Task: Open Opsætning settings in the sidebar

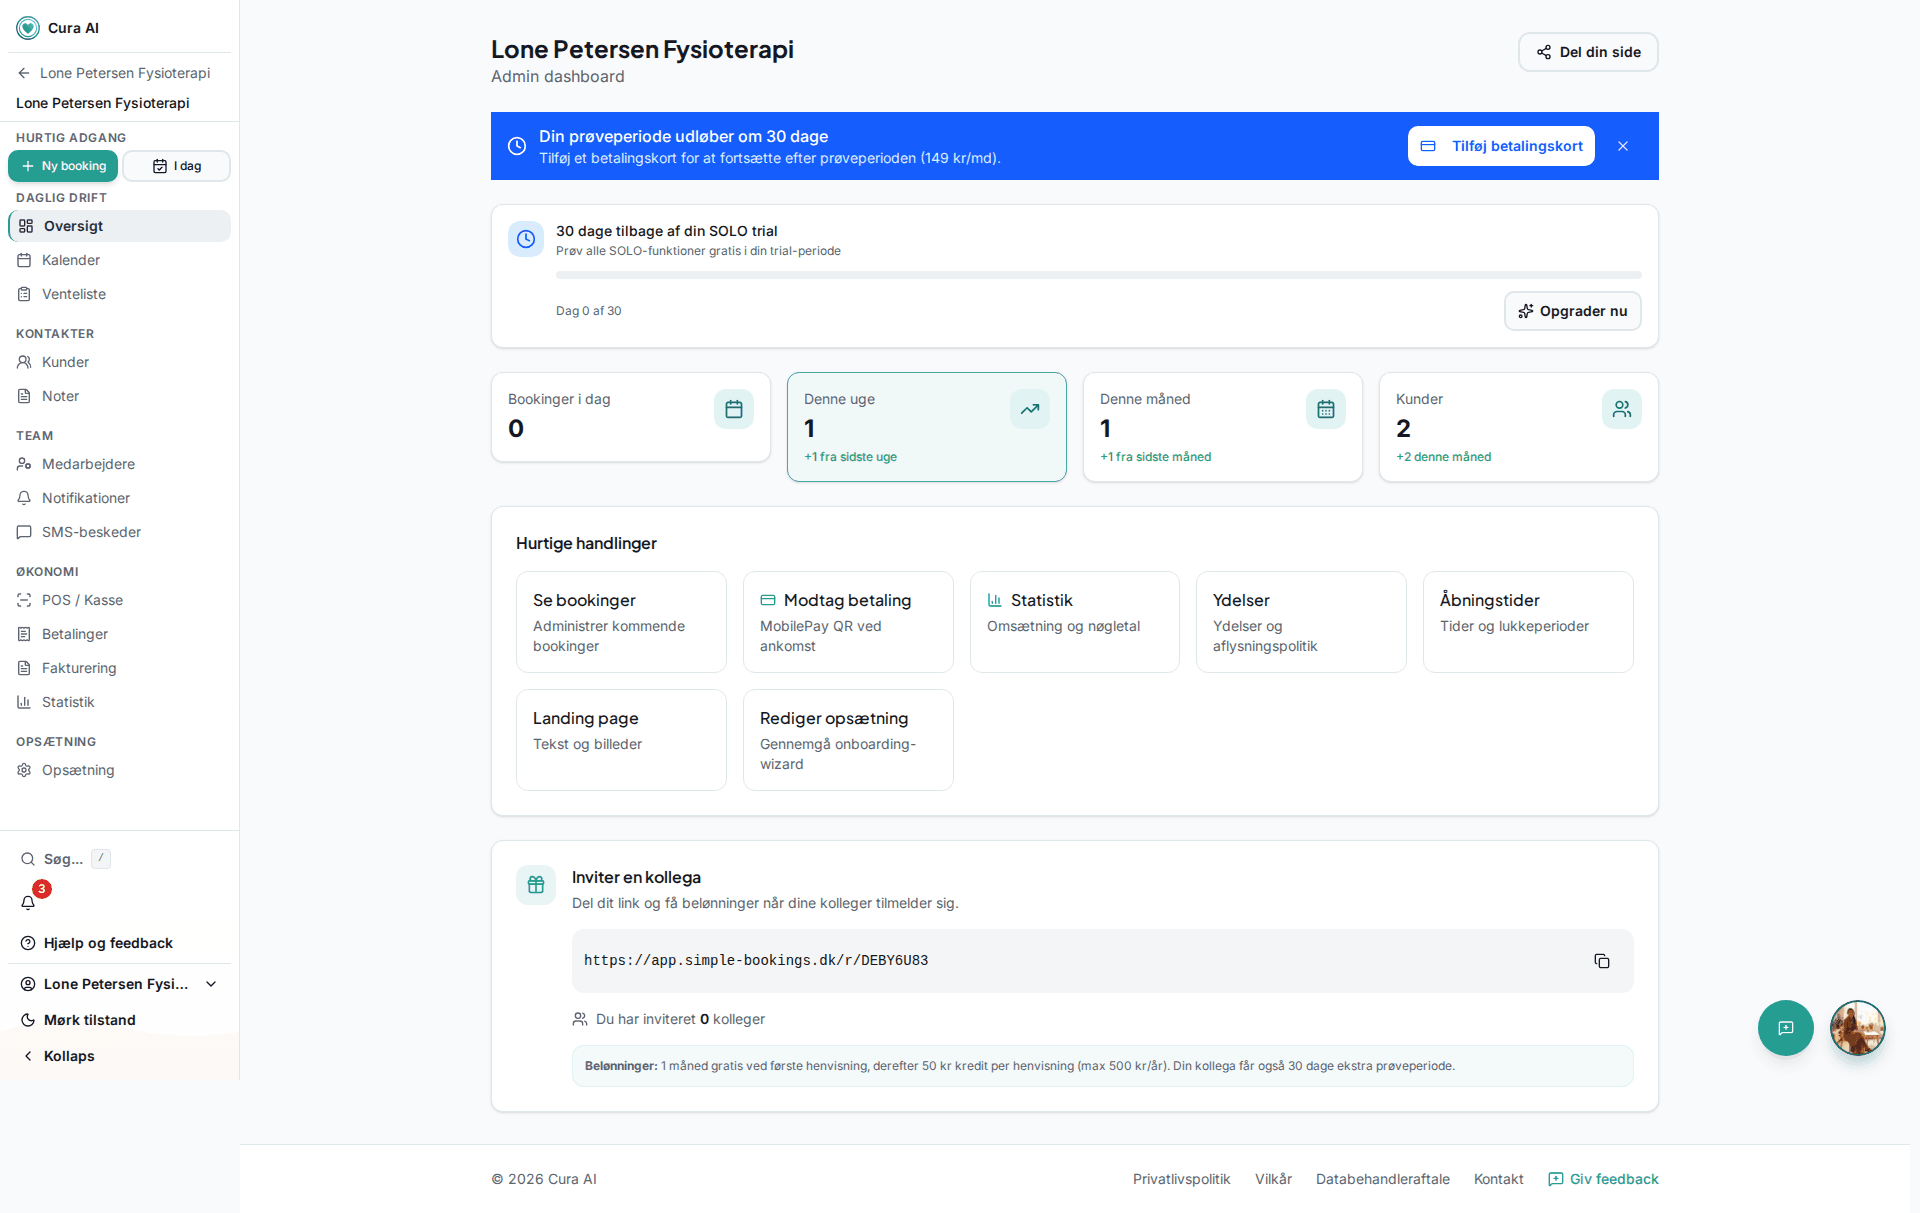Action: (x=120, y=770)
